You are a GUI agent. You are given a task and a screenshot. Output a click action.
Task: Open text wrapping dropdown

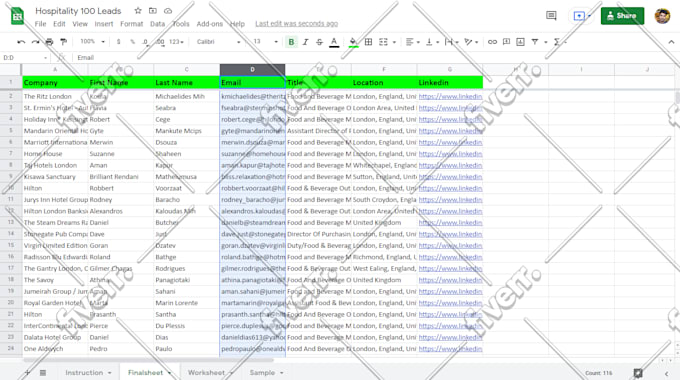click(452, 42)
